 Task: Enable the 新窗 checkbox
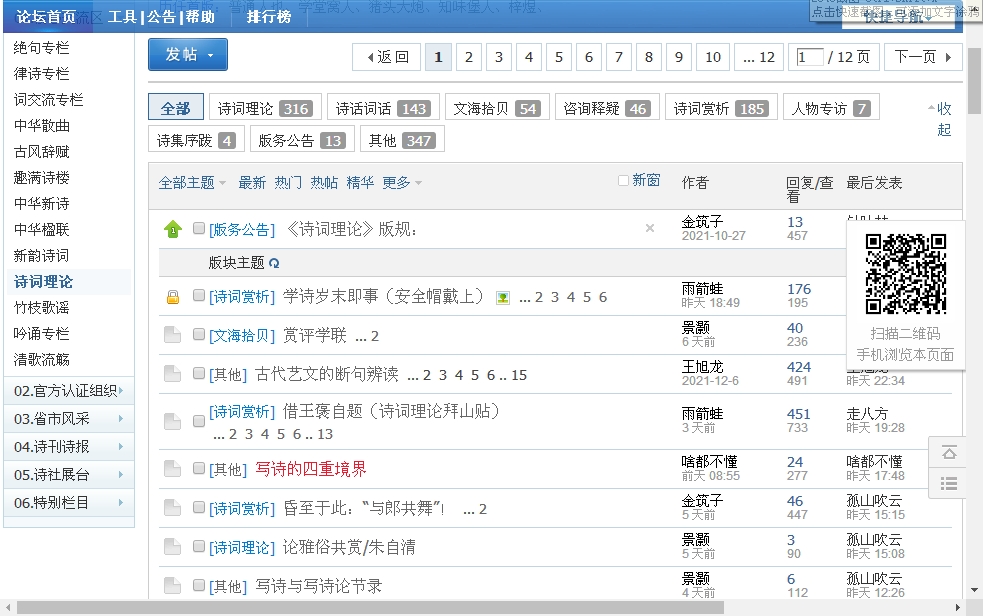[x=623, y=180]
